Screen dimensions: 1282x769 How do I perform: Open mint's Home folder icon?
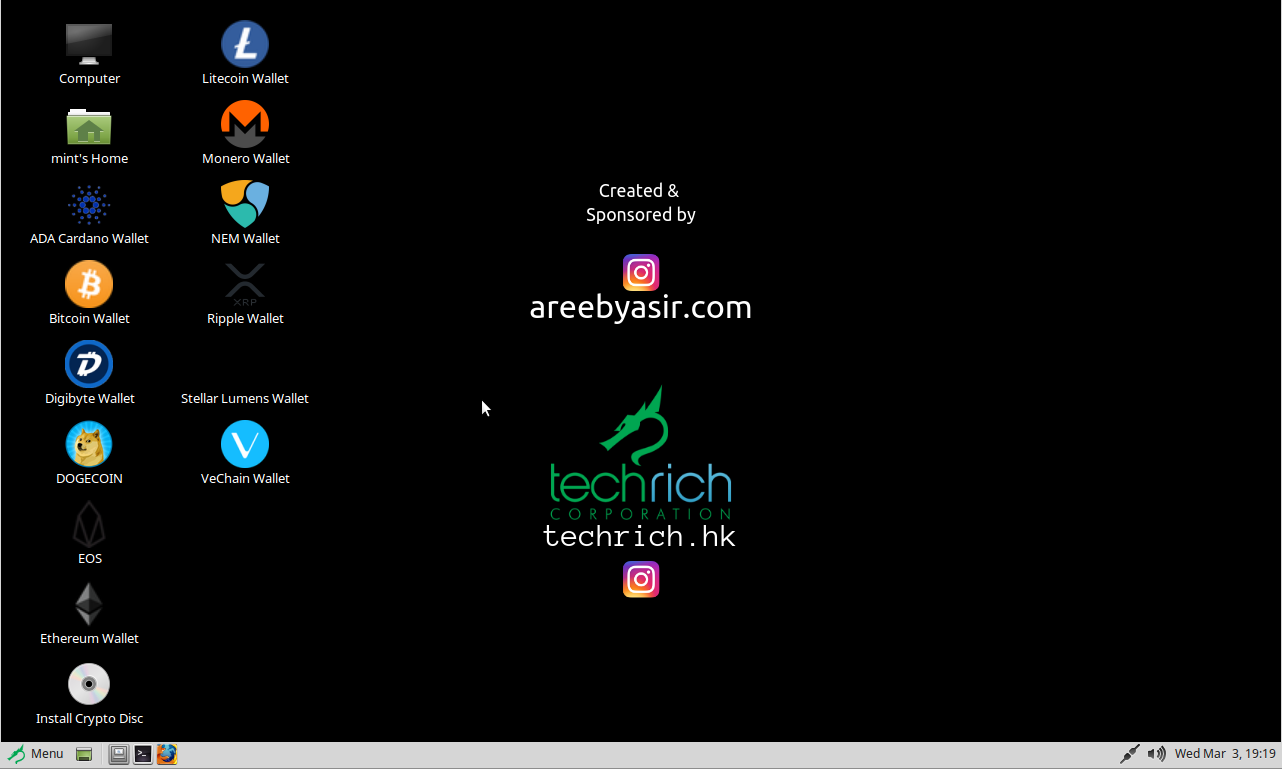(89, 125)
